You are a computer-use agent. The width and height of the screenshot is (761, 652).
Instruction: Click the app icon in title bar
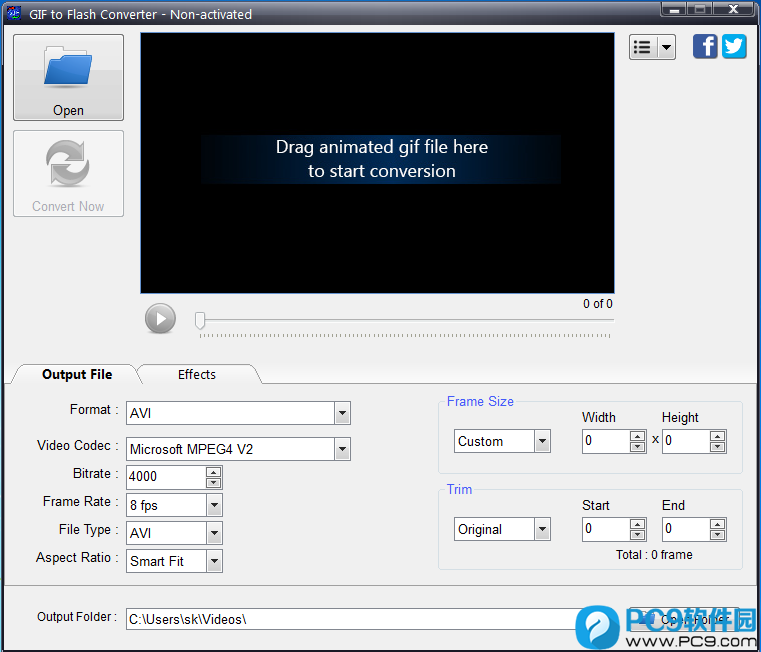pos(14,14)
